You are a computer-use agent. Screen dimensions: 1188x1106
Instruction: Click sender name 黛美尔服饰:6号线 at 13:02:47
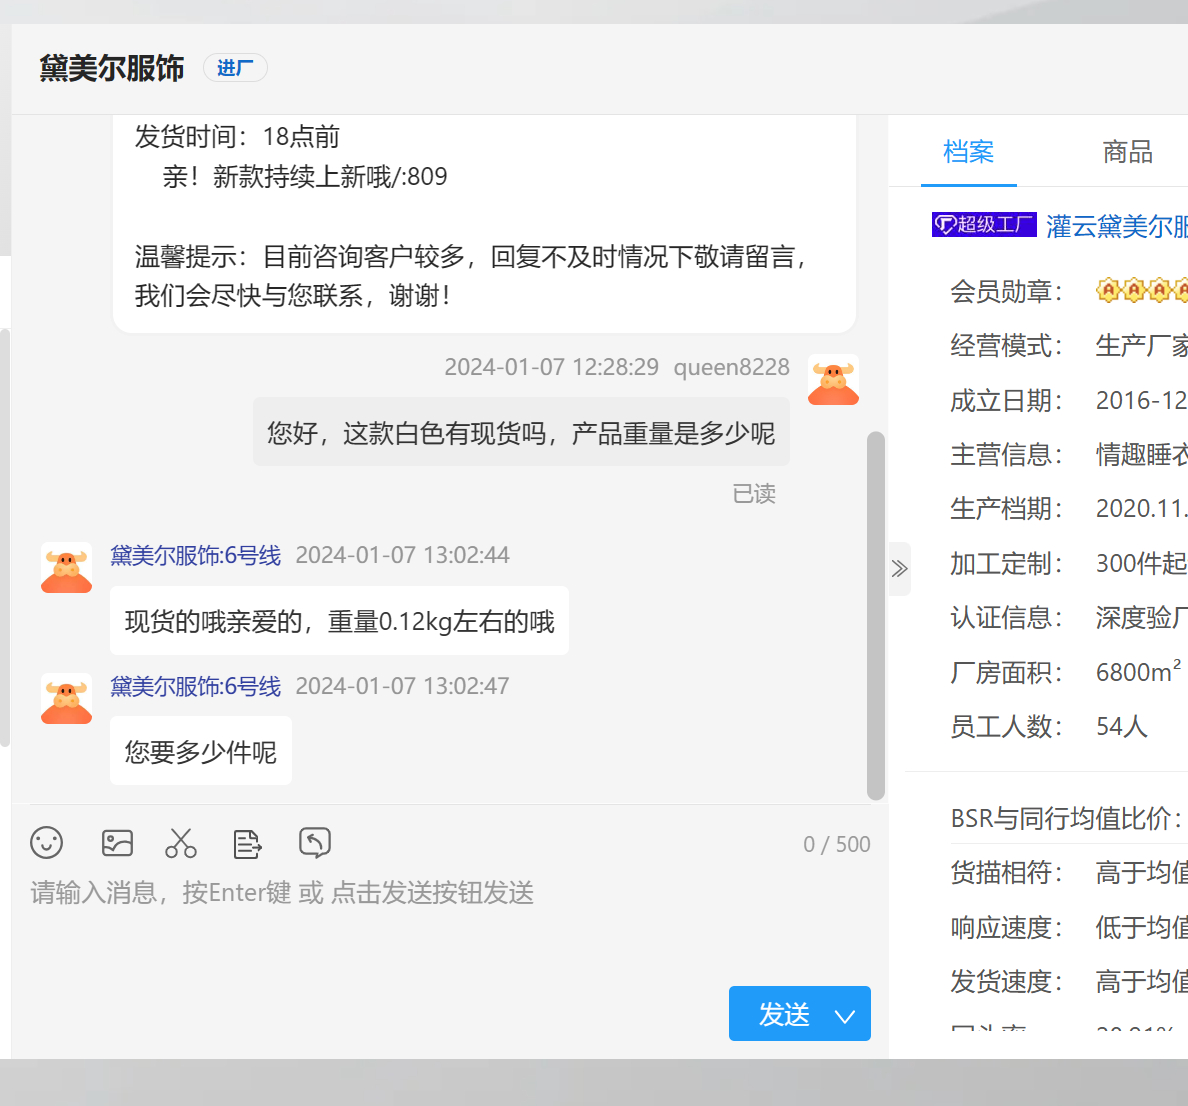pyautogui.click(x=196, y=686)
